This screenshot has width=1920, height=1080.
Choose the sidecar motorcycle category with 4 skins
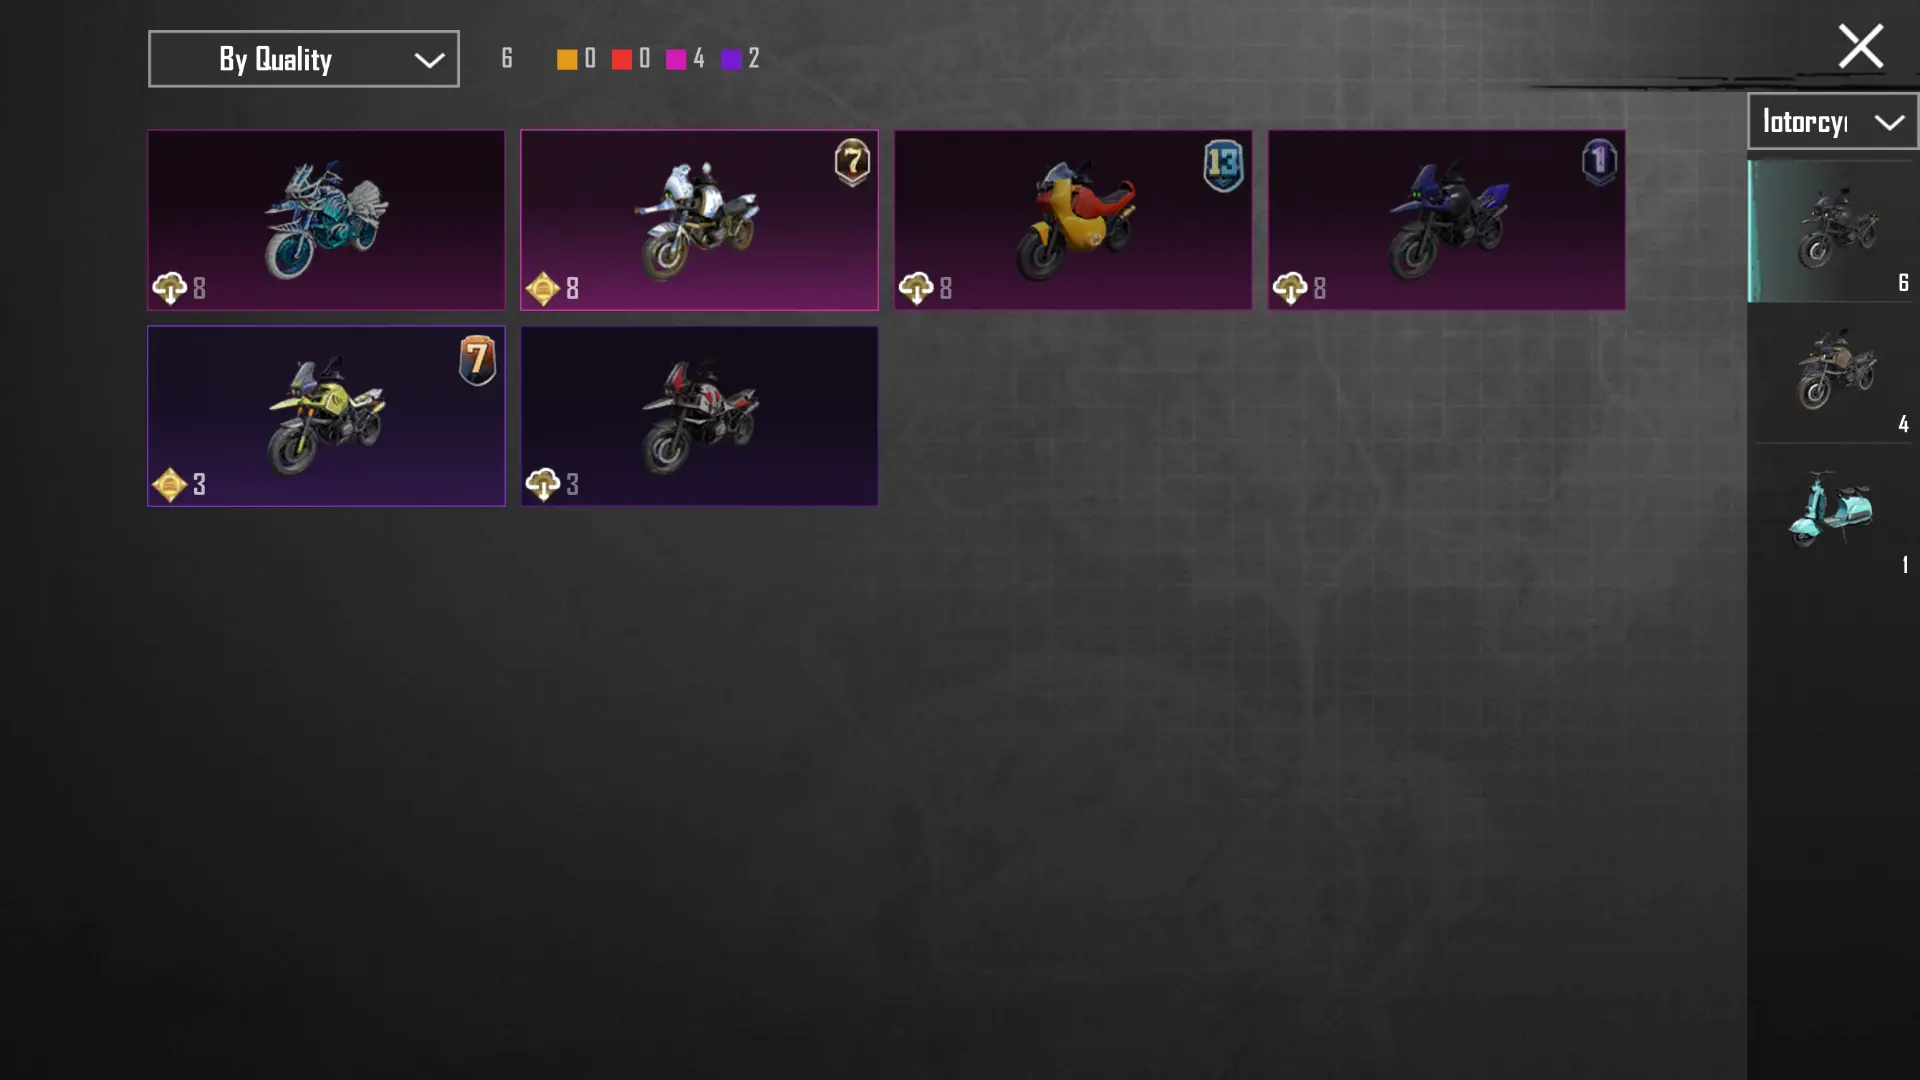[x=1833, y=372]
